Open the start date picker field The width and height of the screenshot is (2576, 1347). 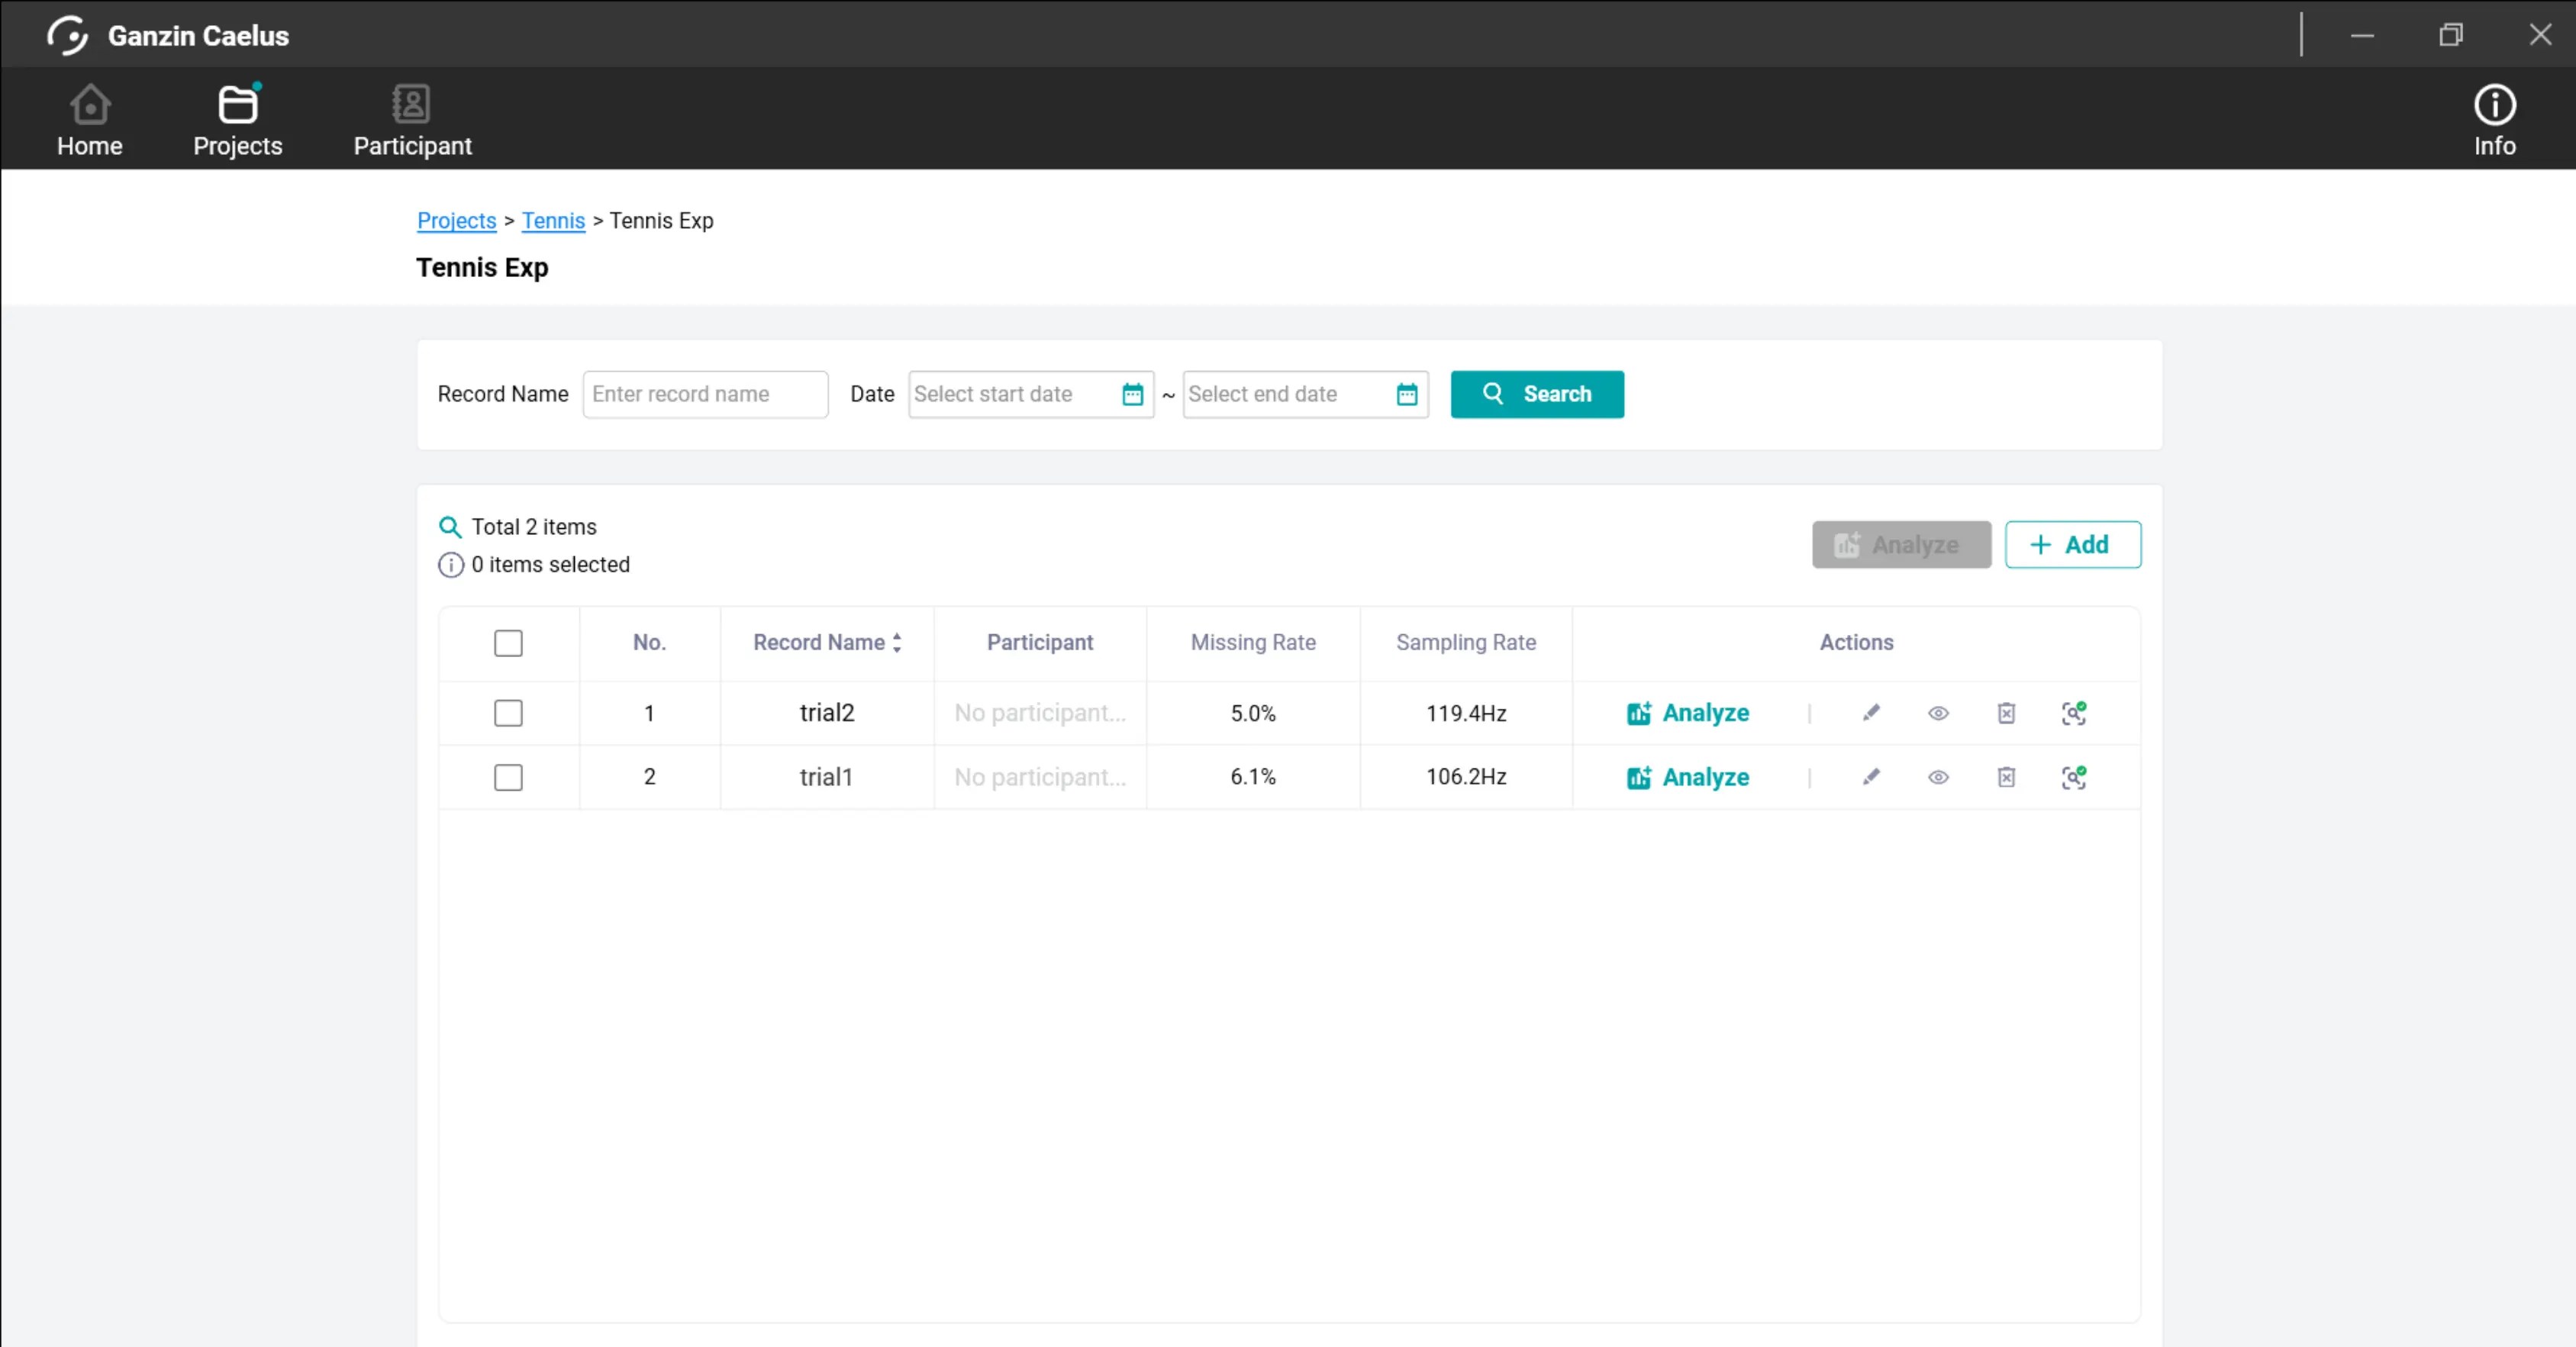click(x=1030, y=394)
